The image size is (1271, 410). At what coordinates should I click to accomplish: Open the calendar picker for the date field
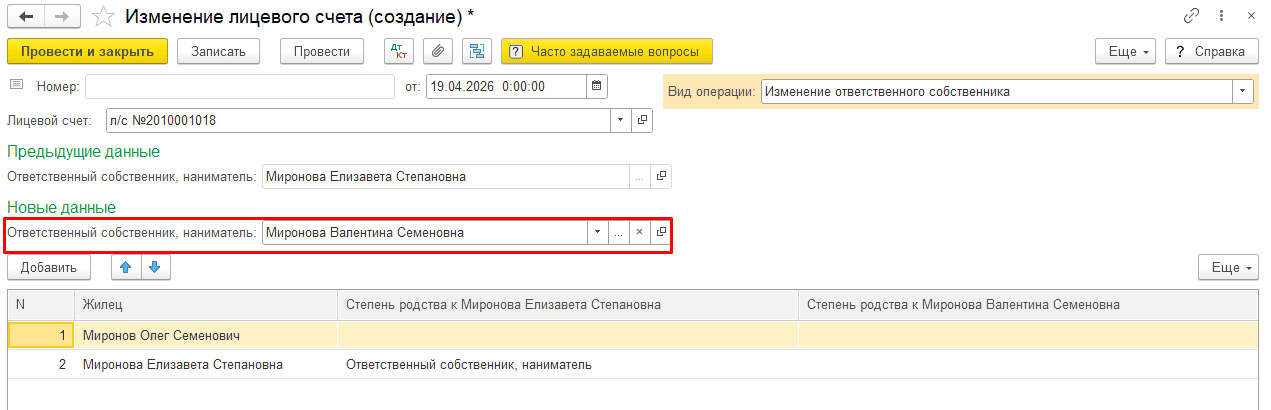tap(597, 86)
